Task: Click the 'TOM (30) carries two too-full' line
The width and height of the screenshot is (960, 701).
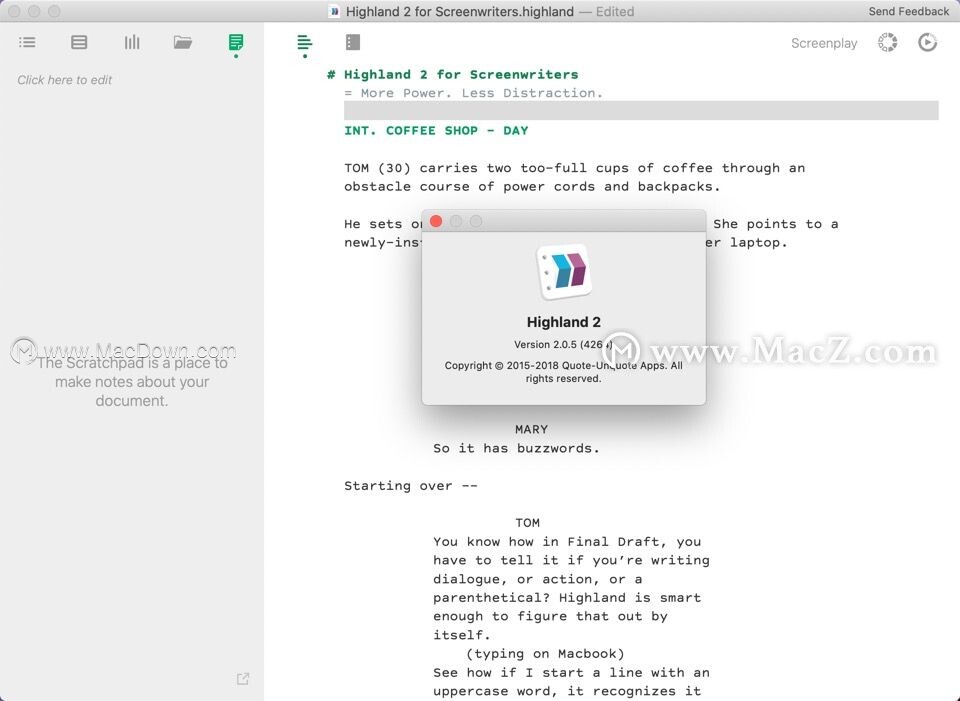Action: tap(574, 168)
